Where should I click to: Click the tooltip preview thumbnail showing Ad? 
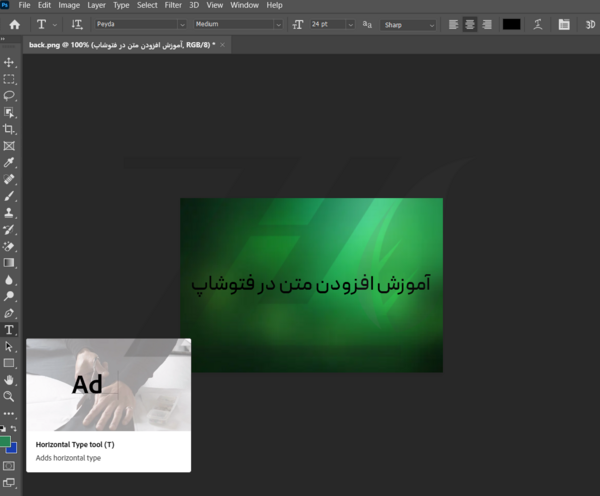109,385
